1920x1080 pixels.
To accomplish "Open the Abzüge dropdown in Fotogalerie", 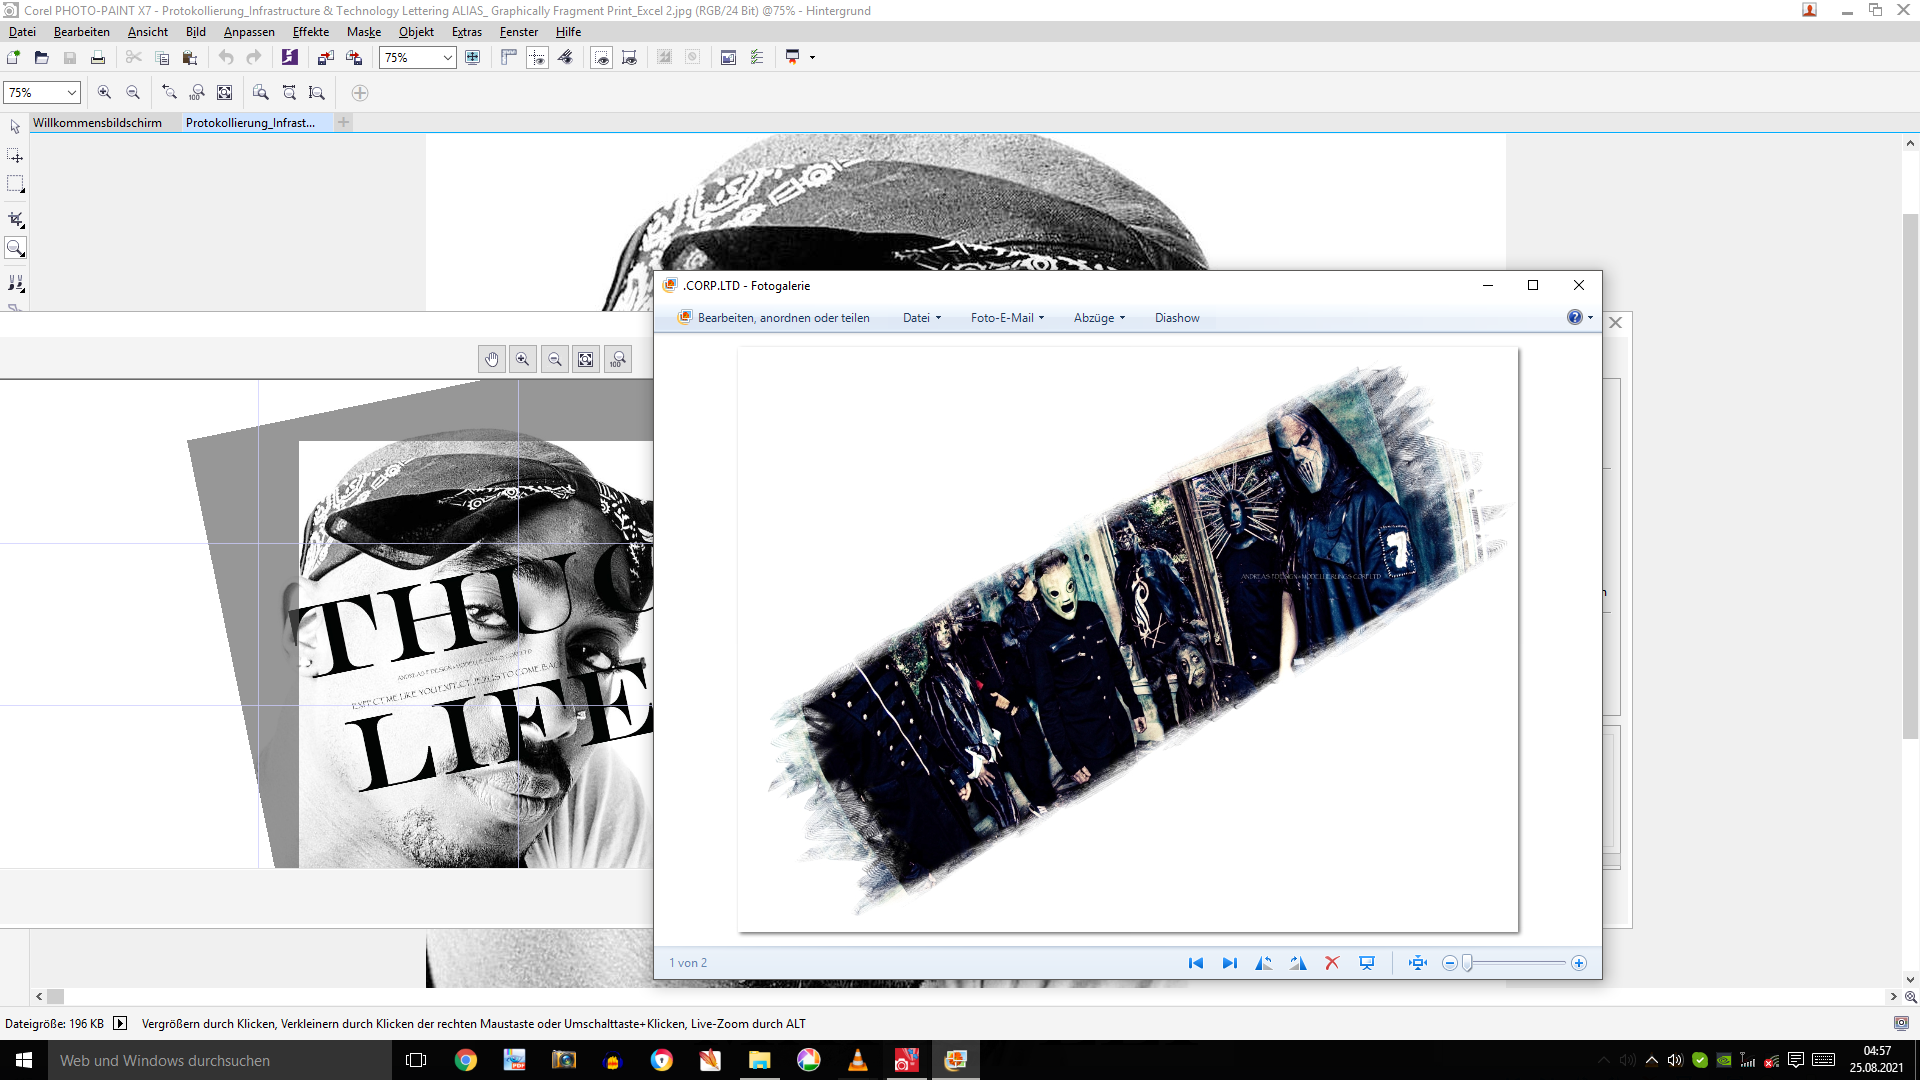I will coord(1099,317).
